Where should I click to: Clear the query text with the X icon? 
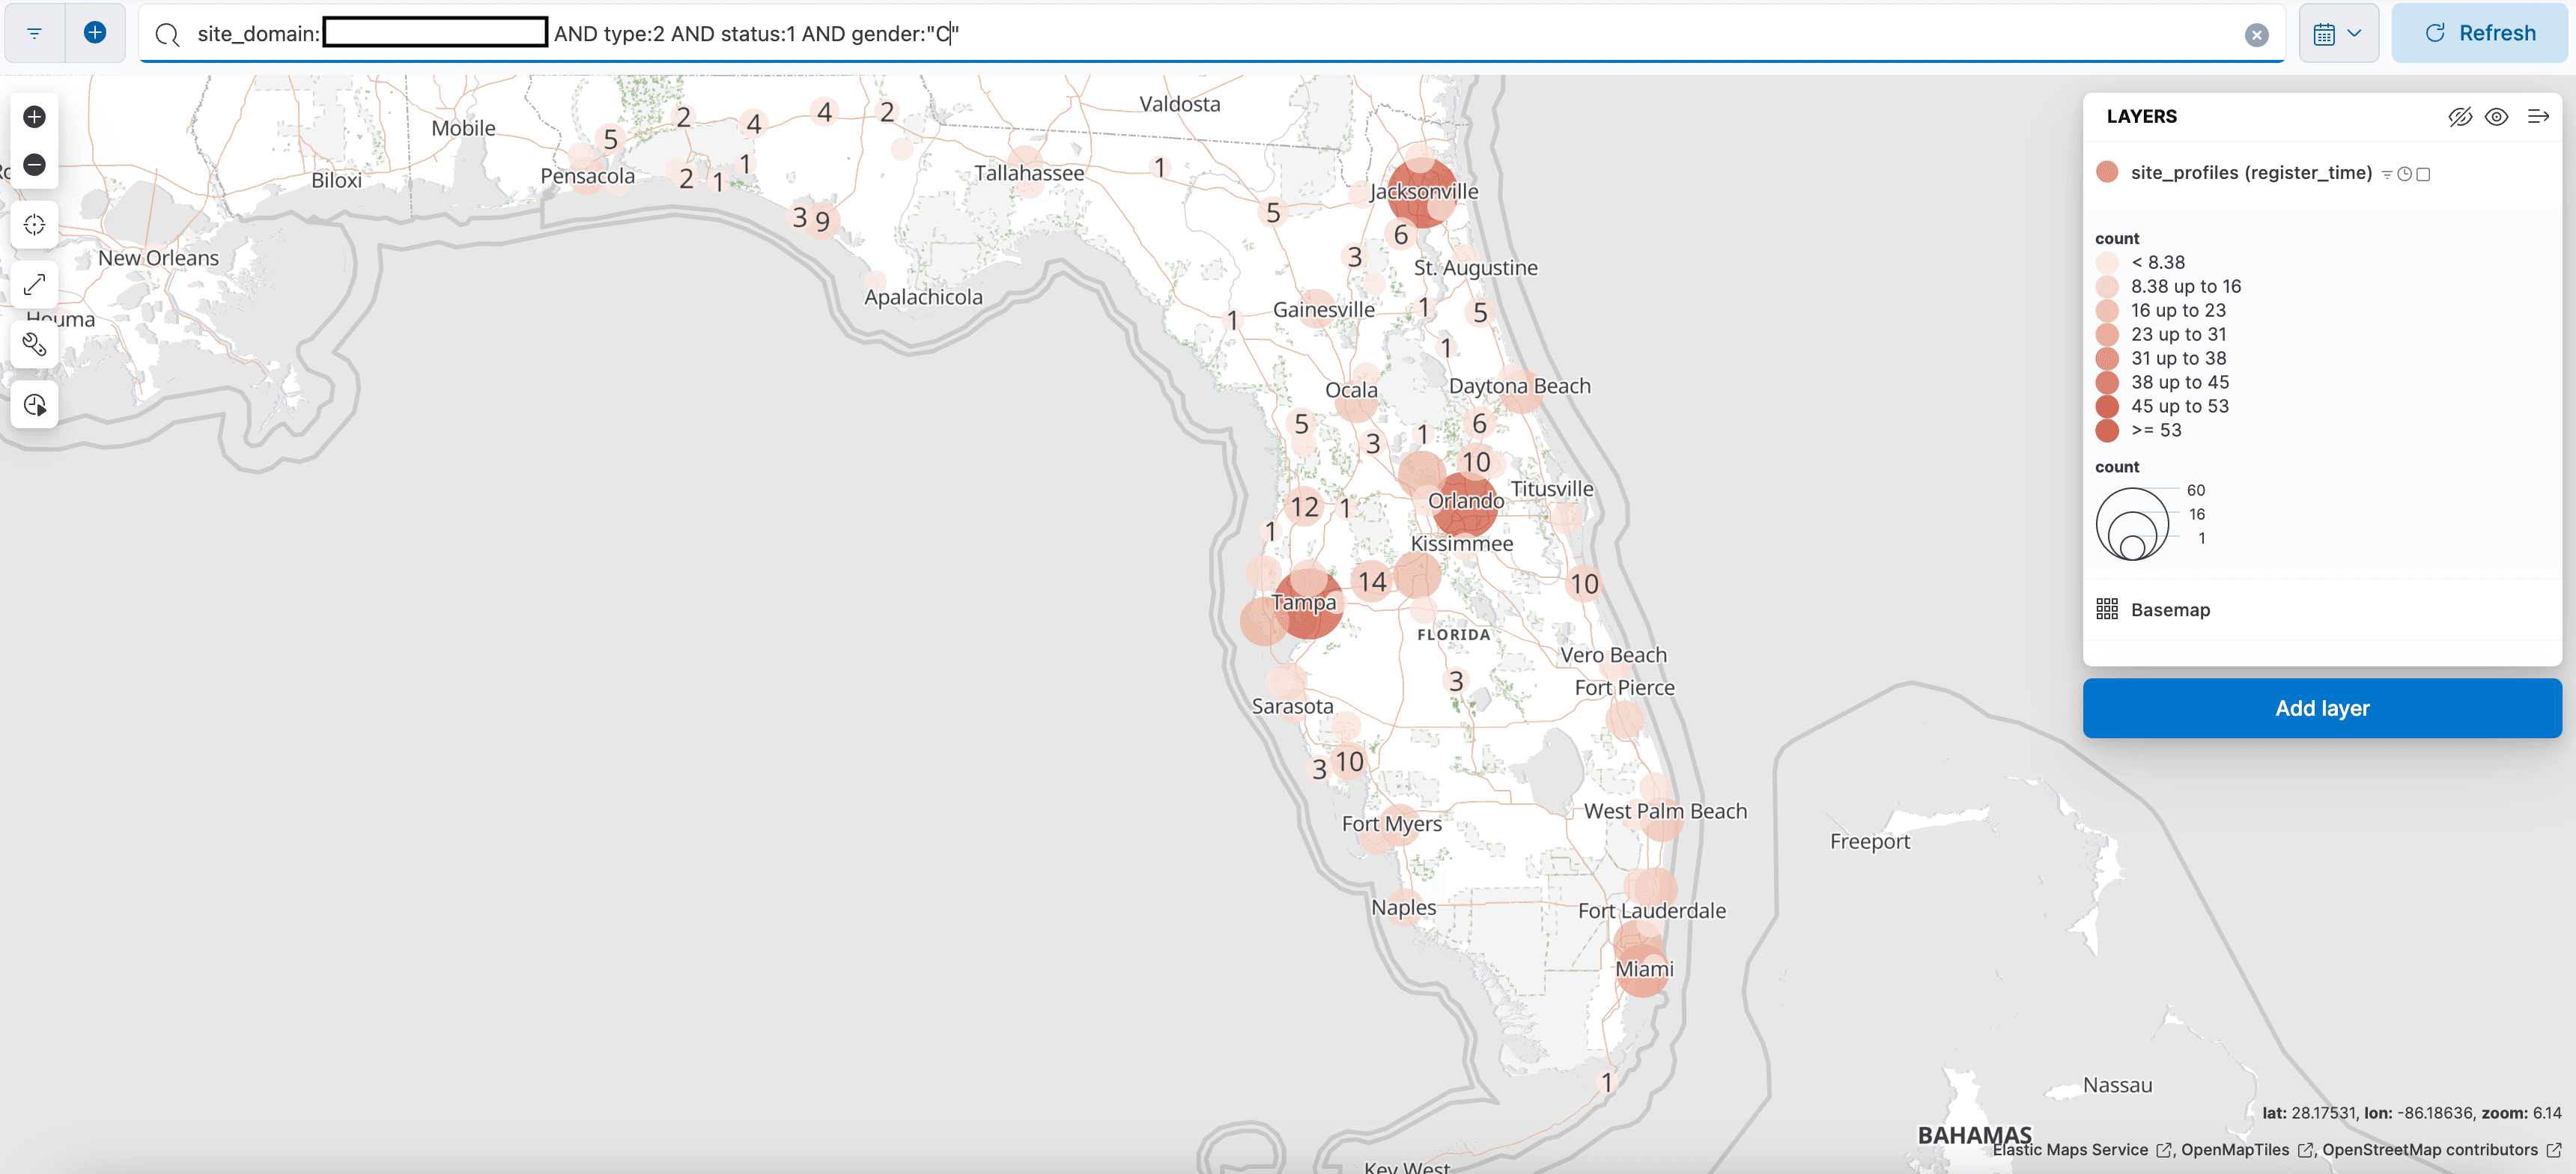2256,35
